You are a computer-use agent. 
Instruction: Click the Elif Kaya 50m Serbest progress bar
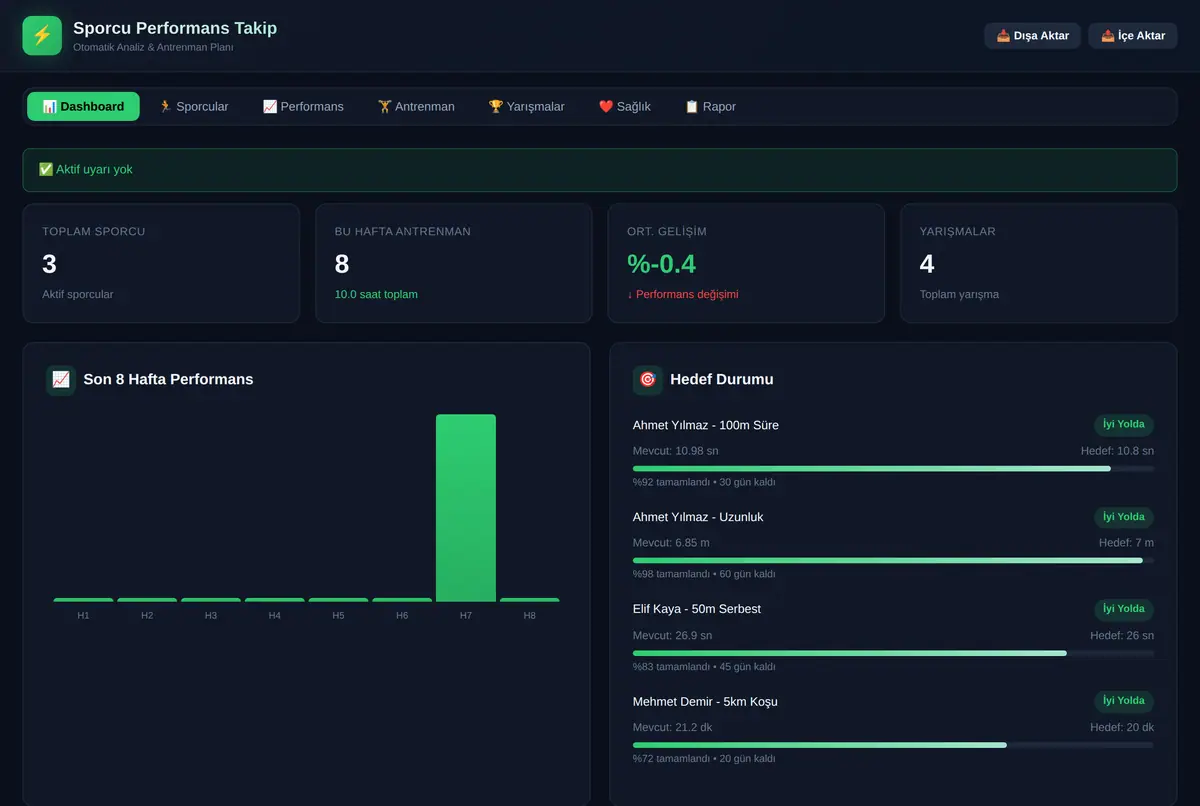pyautogui.click(x=893, y=653)
